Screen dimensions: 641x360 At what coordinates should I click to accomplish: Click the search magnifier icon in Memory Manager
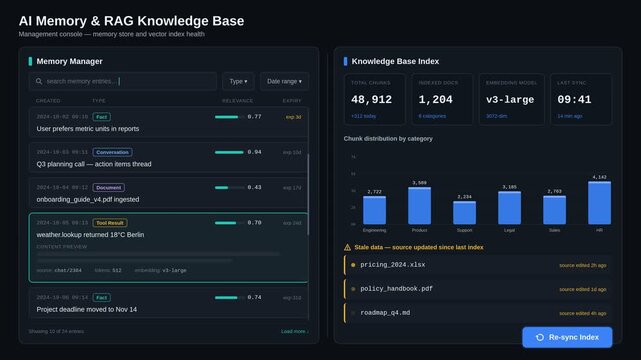pyautogui.click(x=39, y=81)
